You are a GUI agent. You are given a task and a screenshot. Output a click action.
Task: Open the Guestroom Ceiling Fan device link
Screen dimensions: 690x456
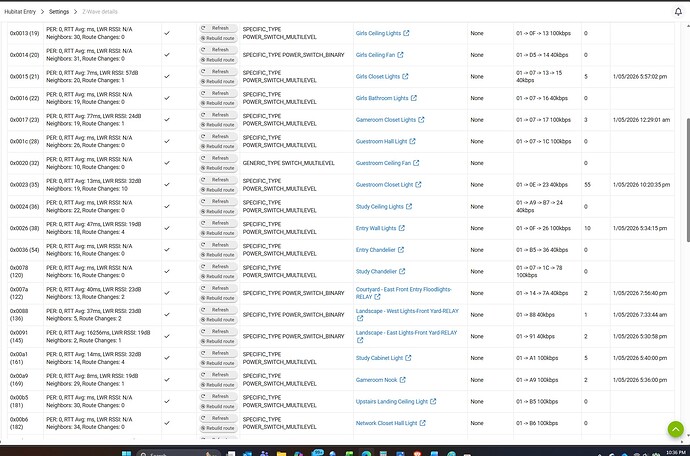(x=383, y=163)
